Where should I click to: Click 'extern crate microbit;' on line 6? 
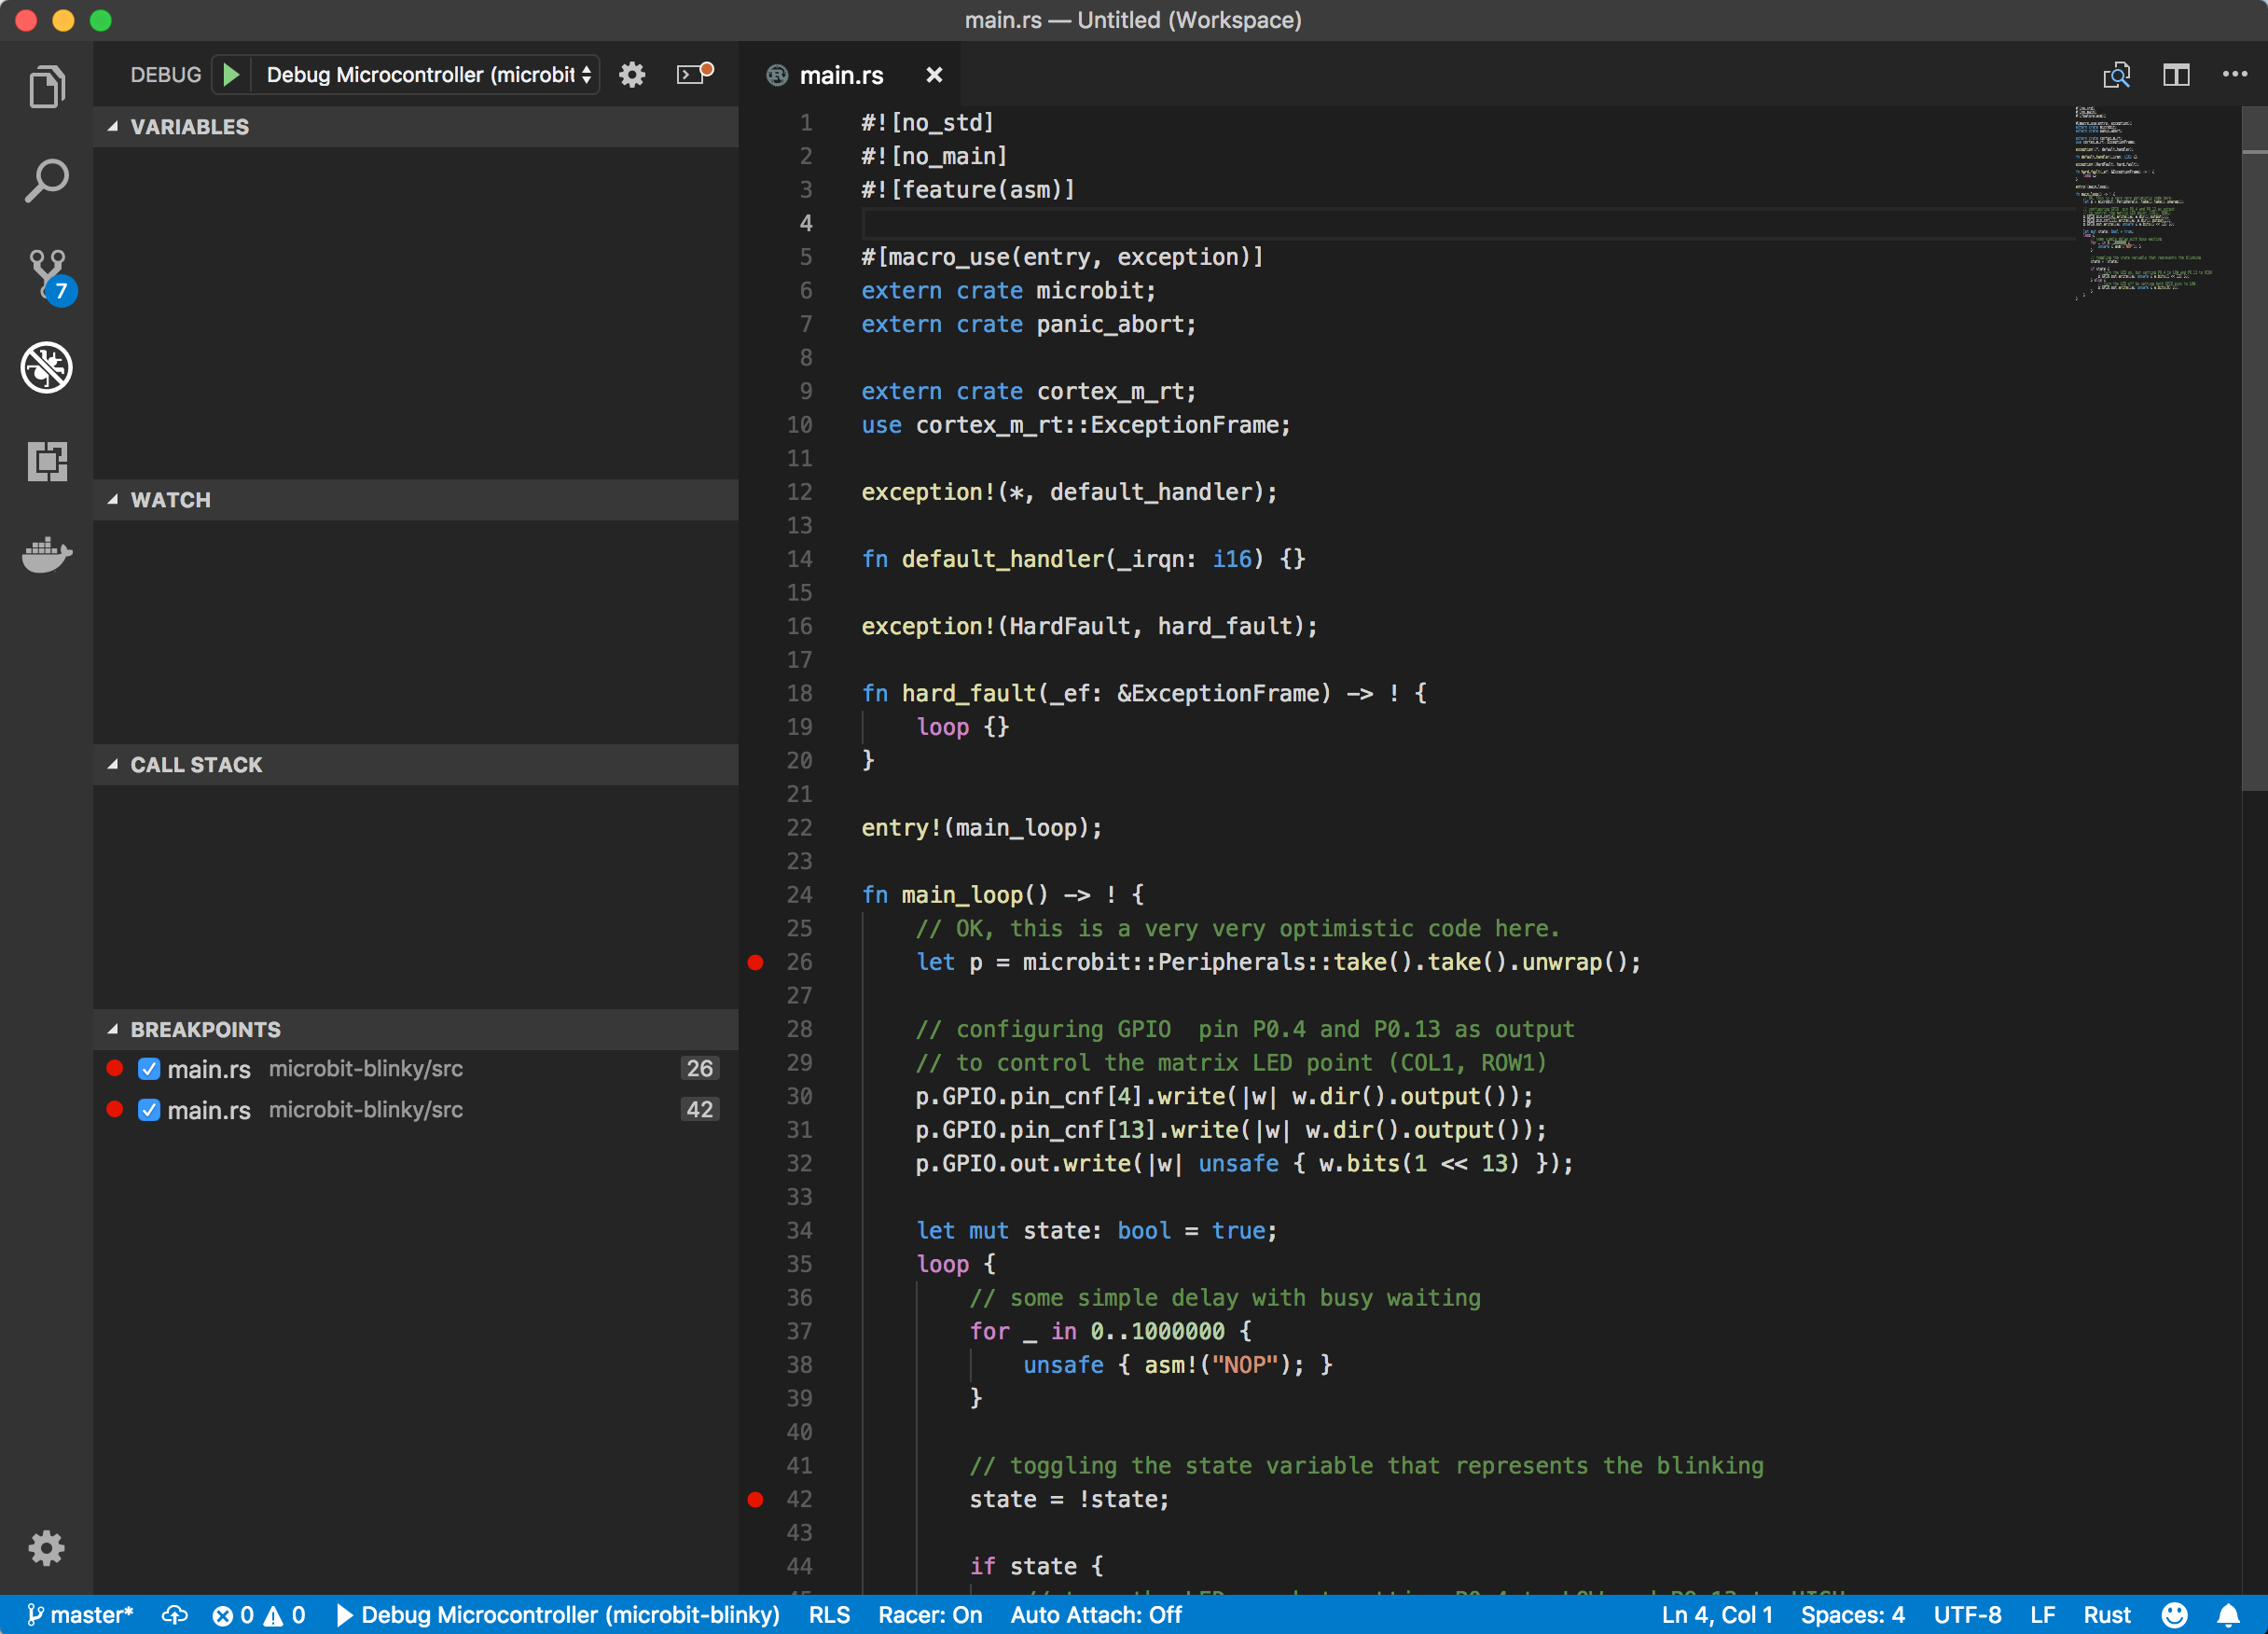[x=1008, y=291]
